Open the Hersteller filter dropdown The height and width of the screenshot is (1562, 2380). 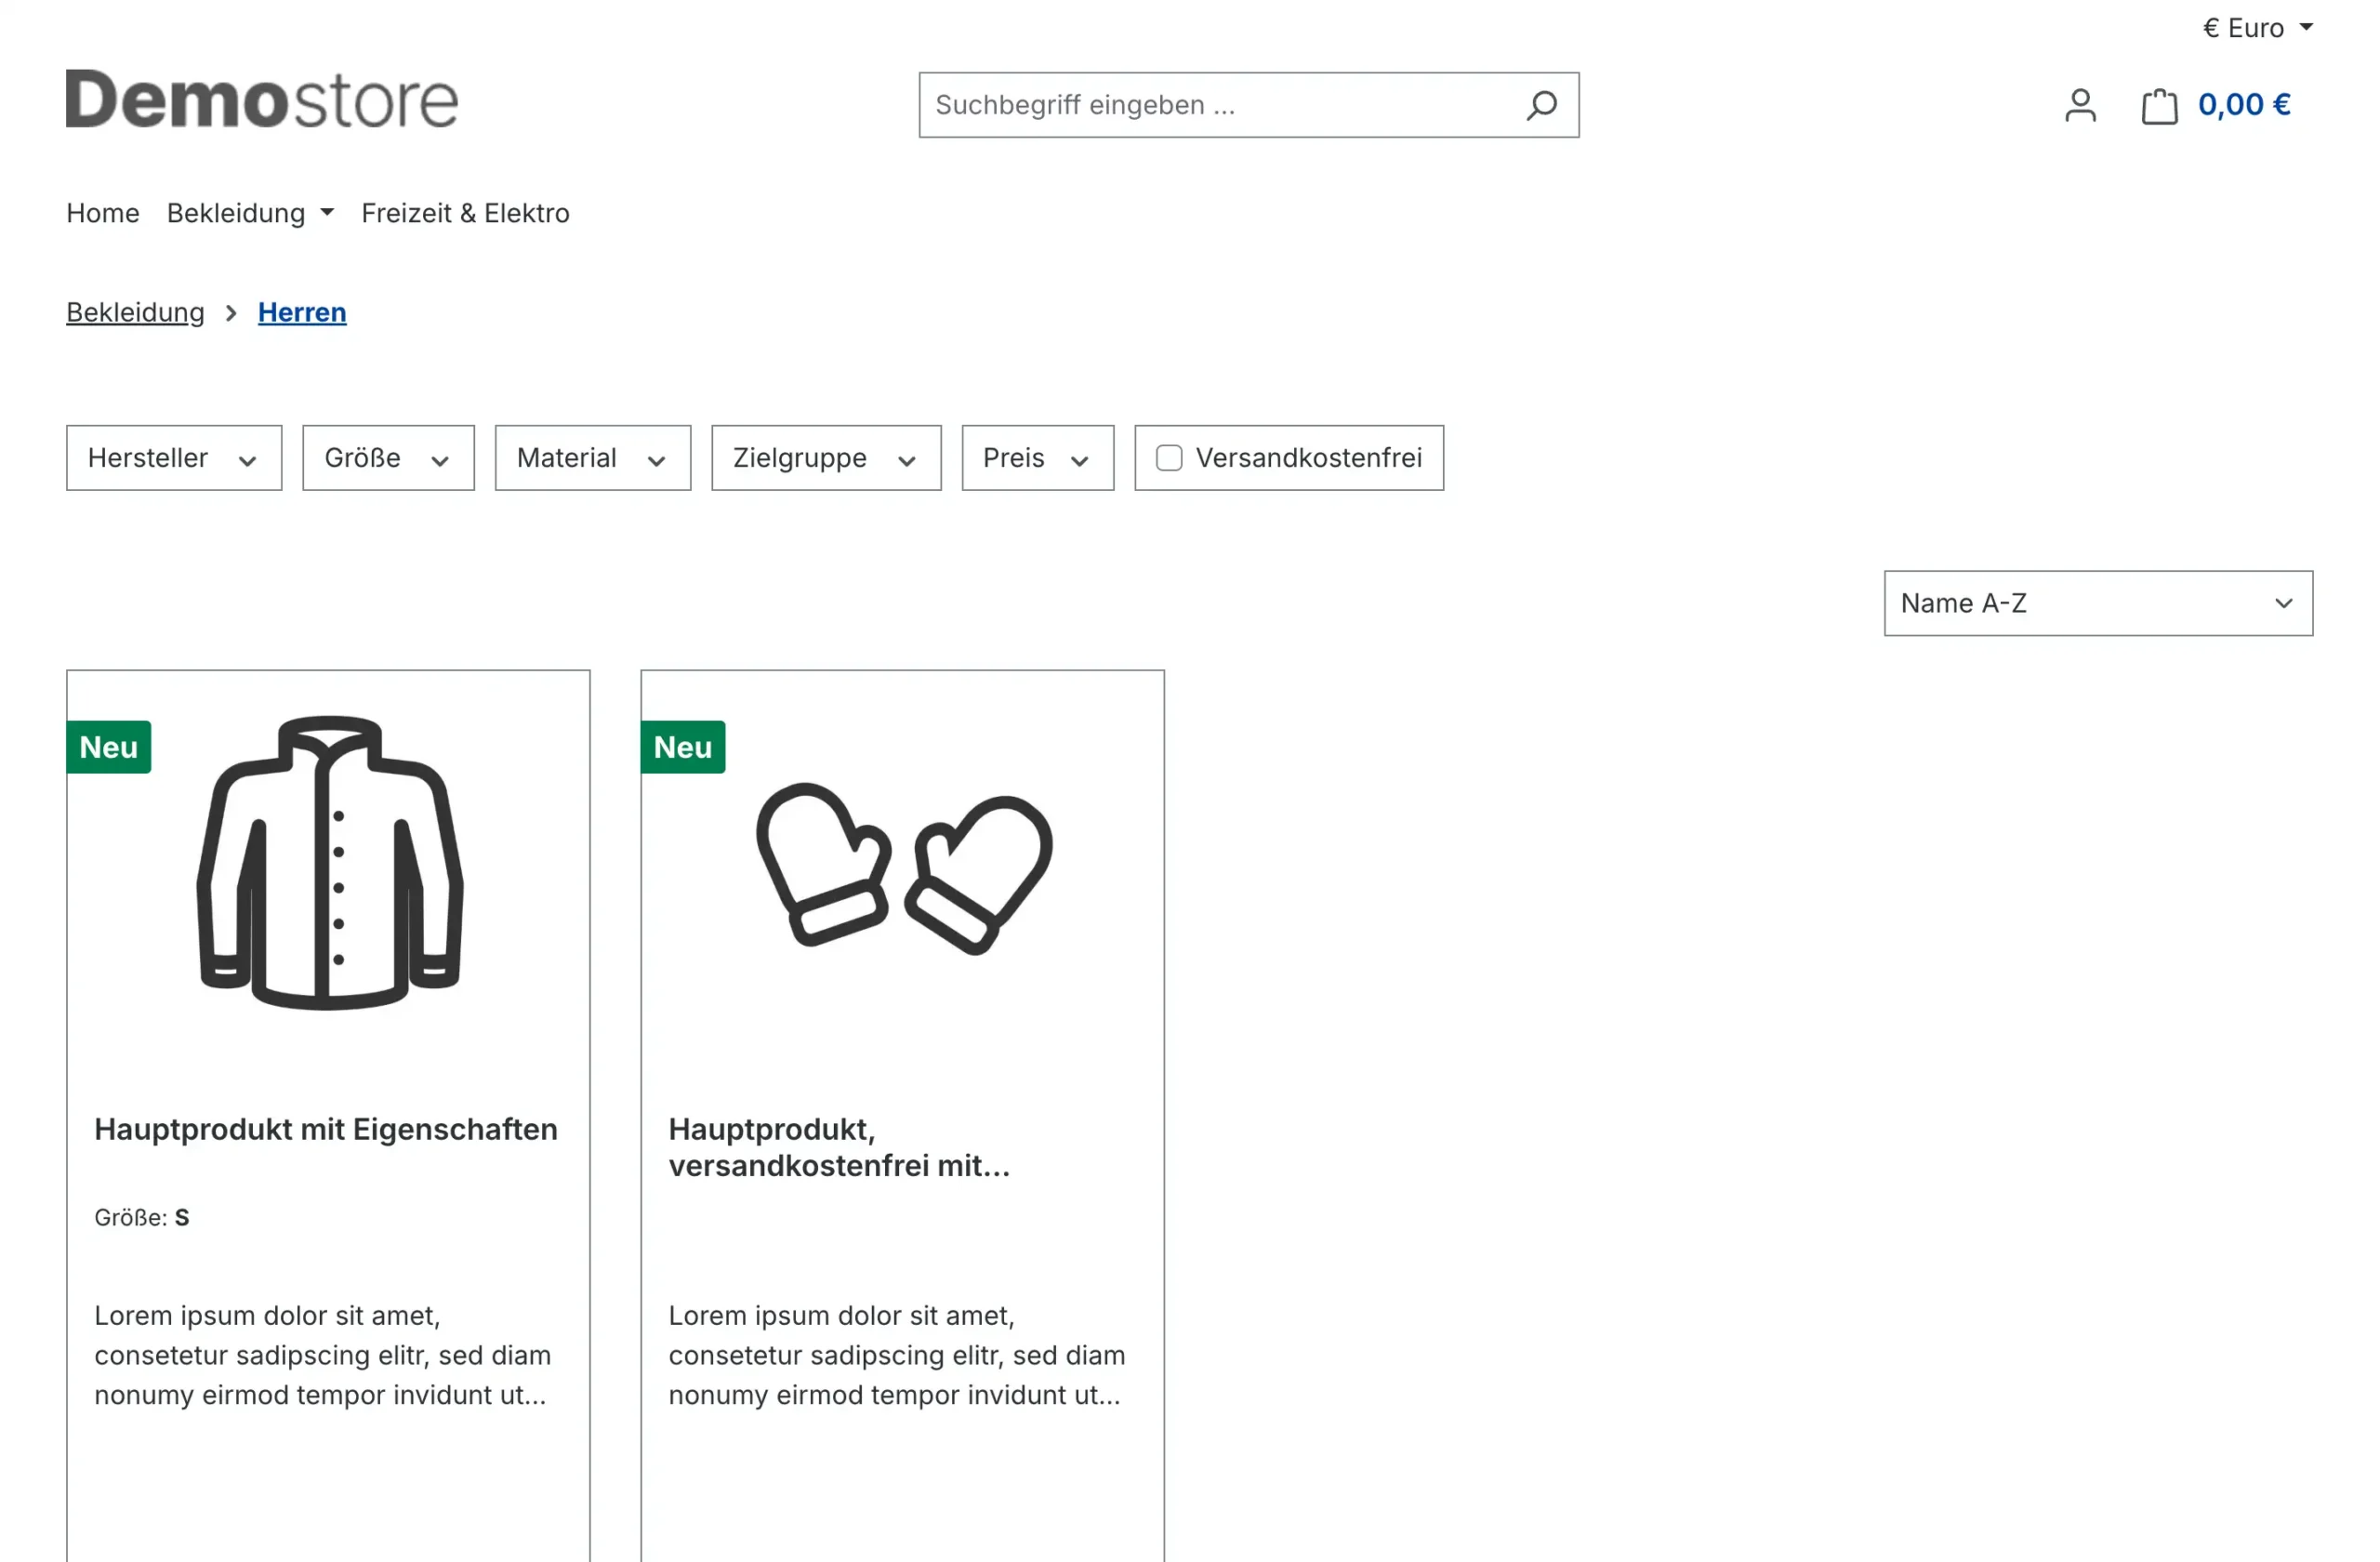pos(173,457)
